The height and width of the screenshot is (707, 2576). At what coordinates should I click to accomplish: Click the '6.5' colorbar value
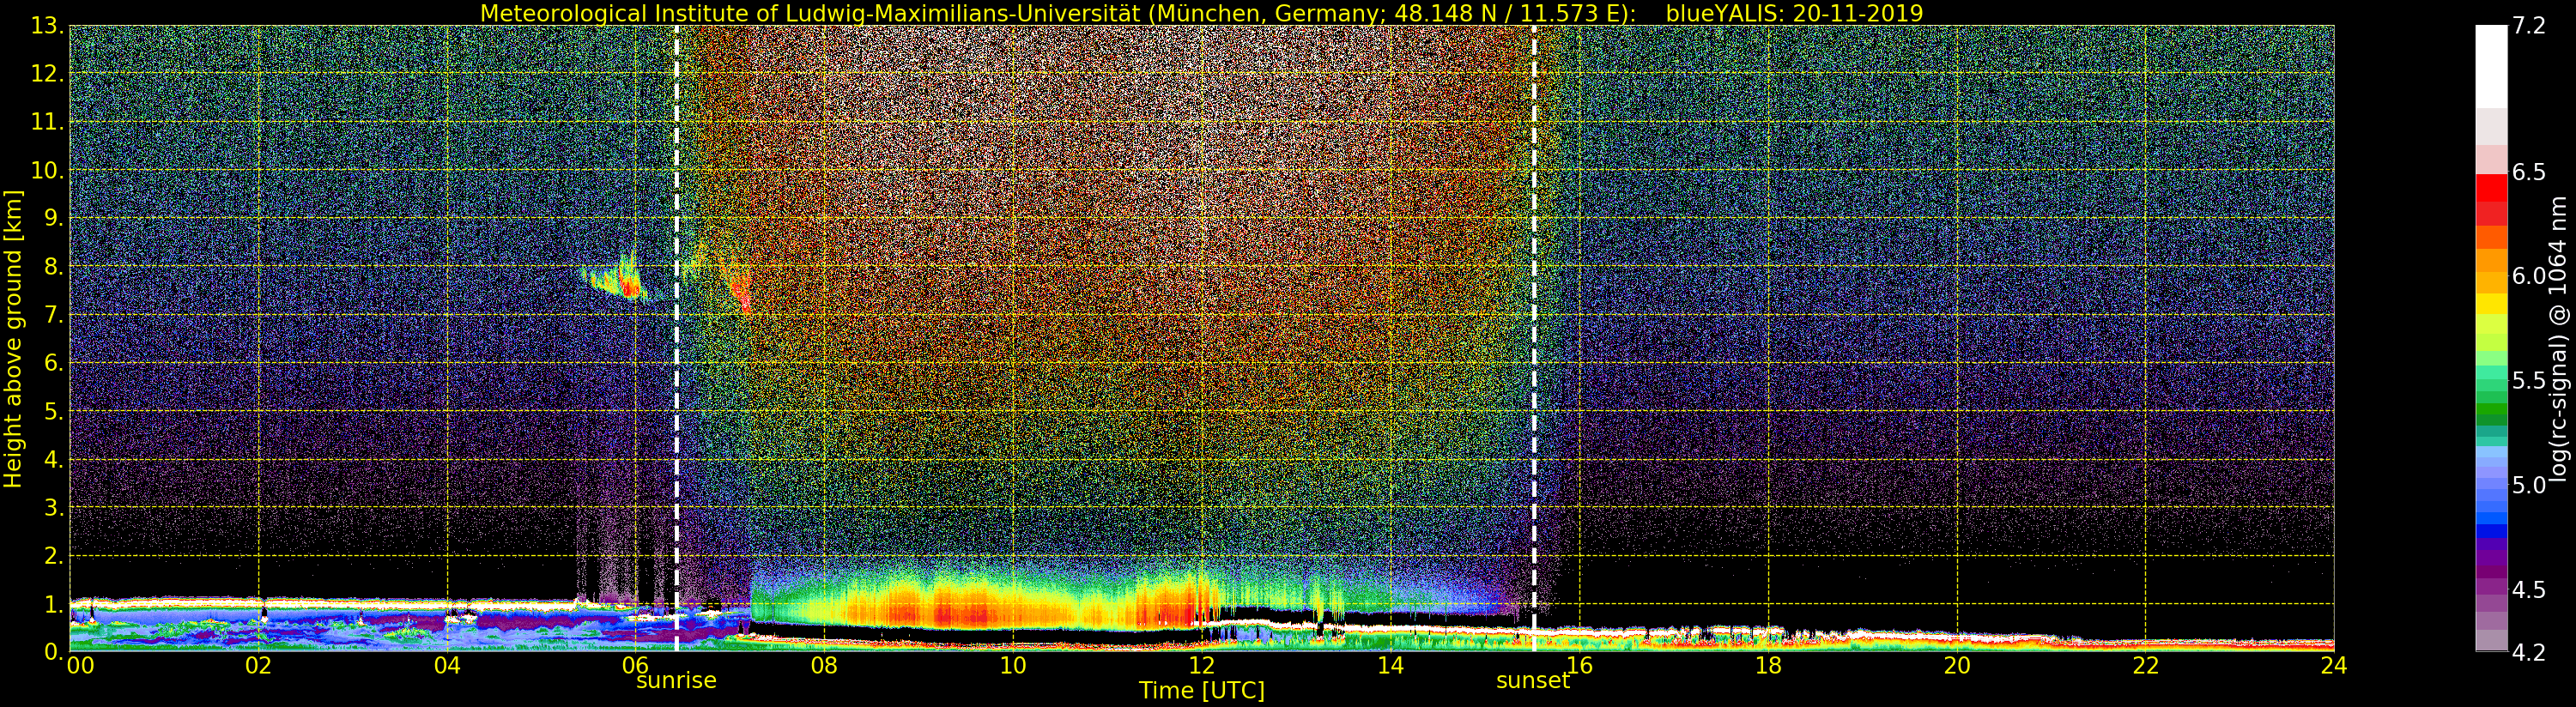pyautogui.click(x=2529, y=172)
